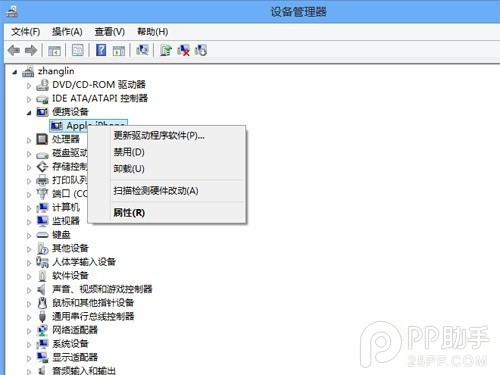Open the 查看(V) menu
This screenshot has height=375, width=500.
pos(110,32)
